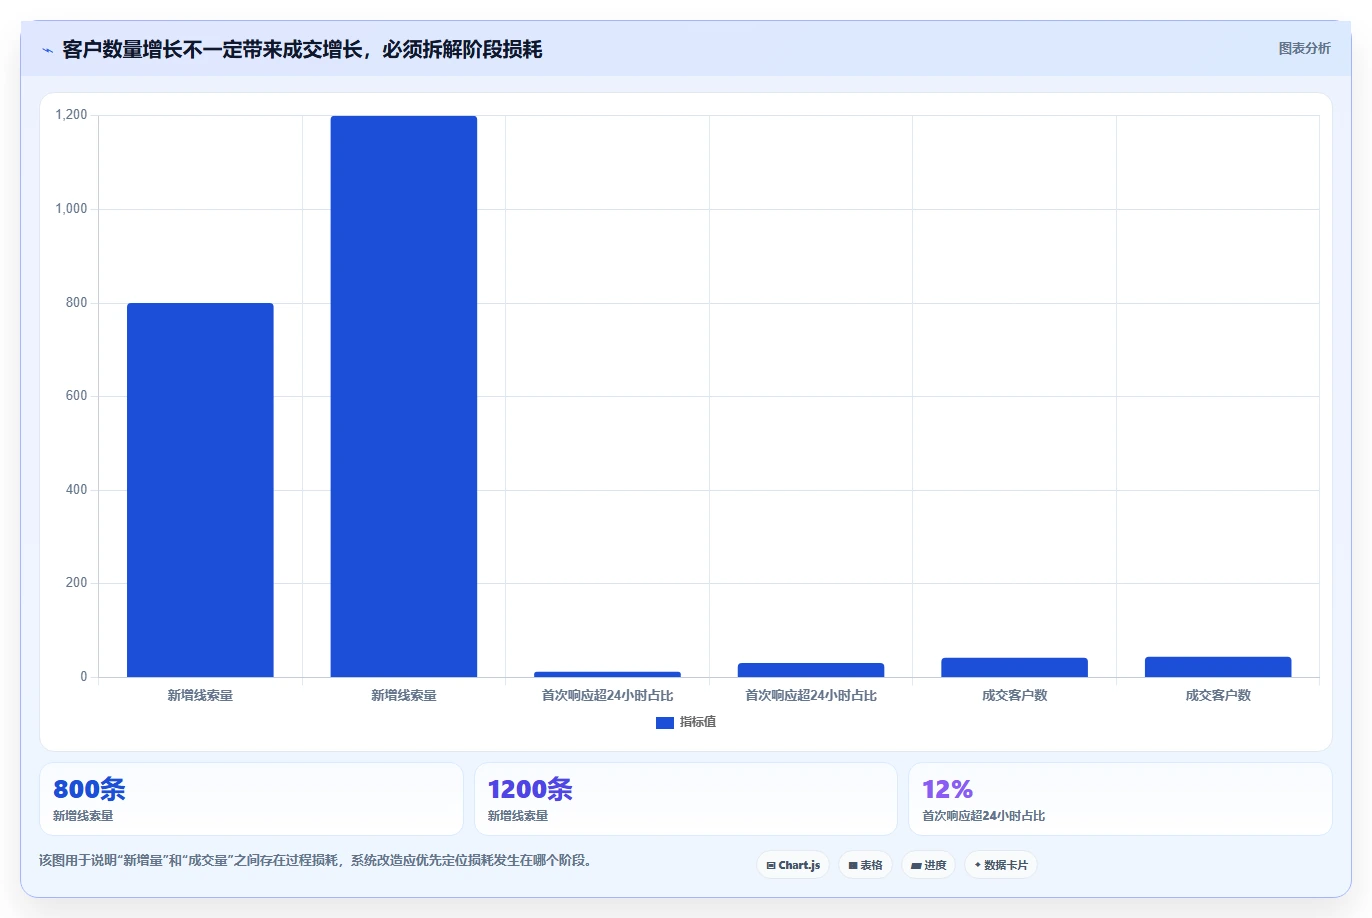Click the tallest bar reaching 1,200
Viewport: 1372px width, 918px height.
point(404,397)
